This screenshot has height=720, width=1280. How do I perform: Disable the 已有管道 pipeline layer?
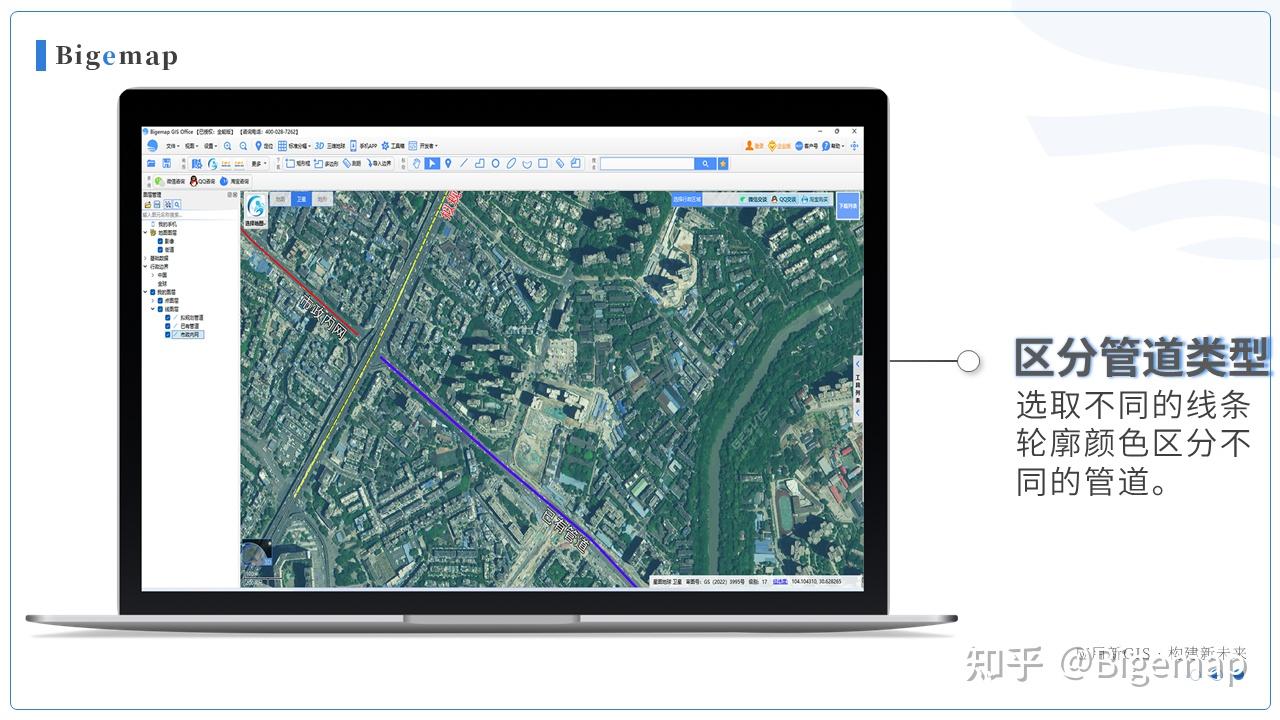[167, 326]
